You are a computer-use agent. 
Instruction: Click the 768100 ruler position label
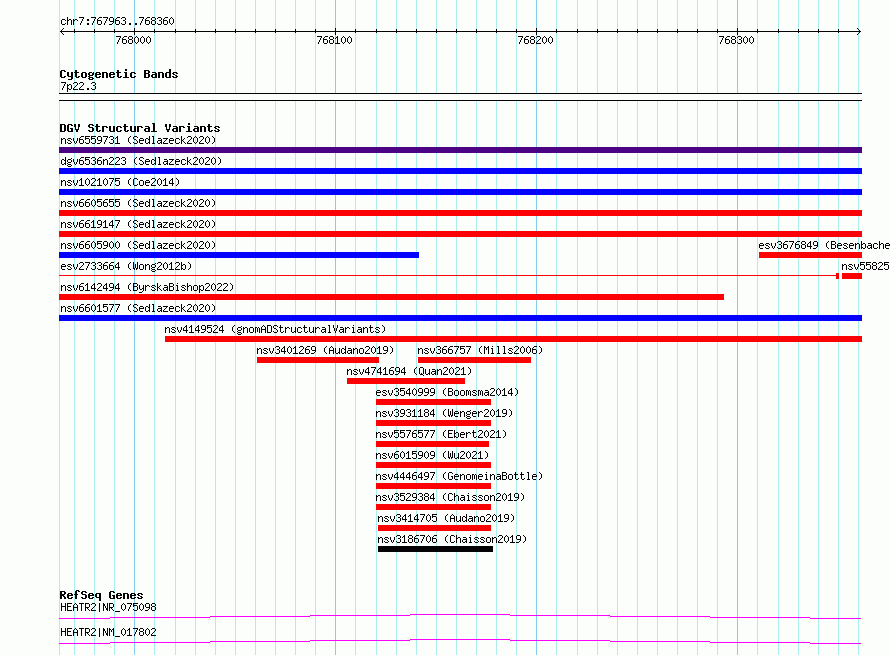334,40
